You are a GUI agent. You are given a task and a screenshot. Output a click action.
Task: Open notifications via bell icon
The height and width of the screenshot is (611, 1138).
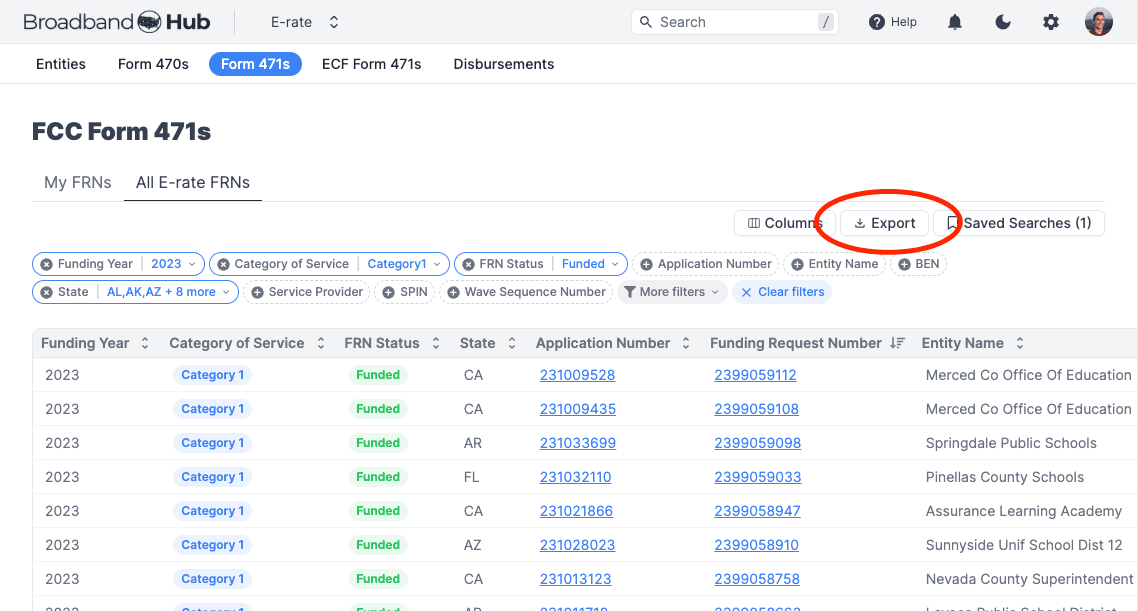pos(955,21)
